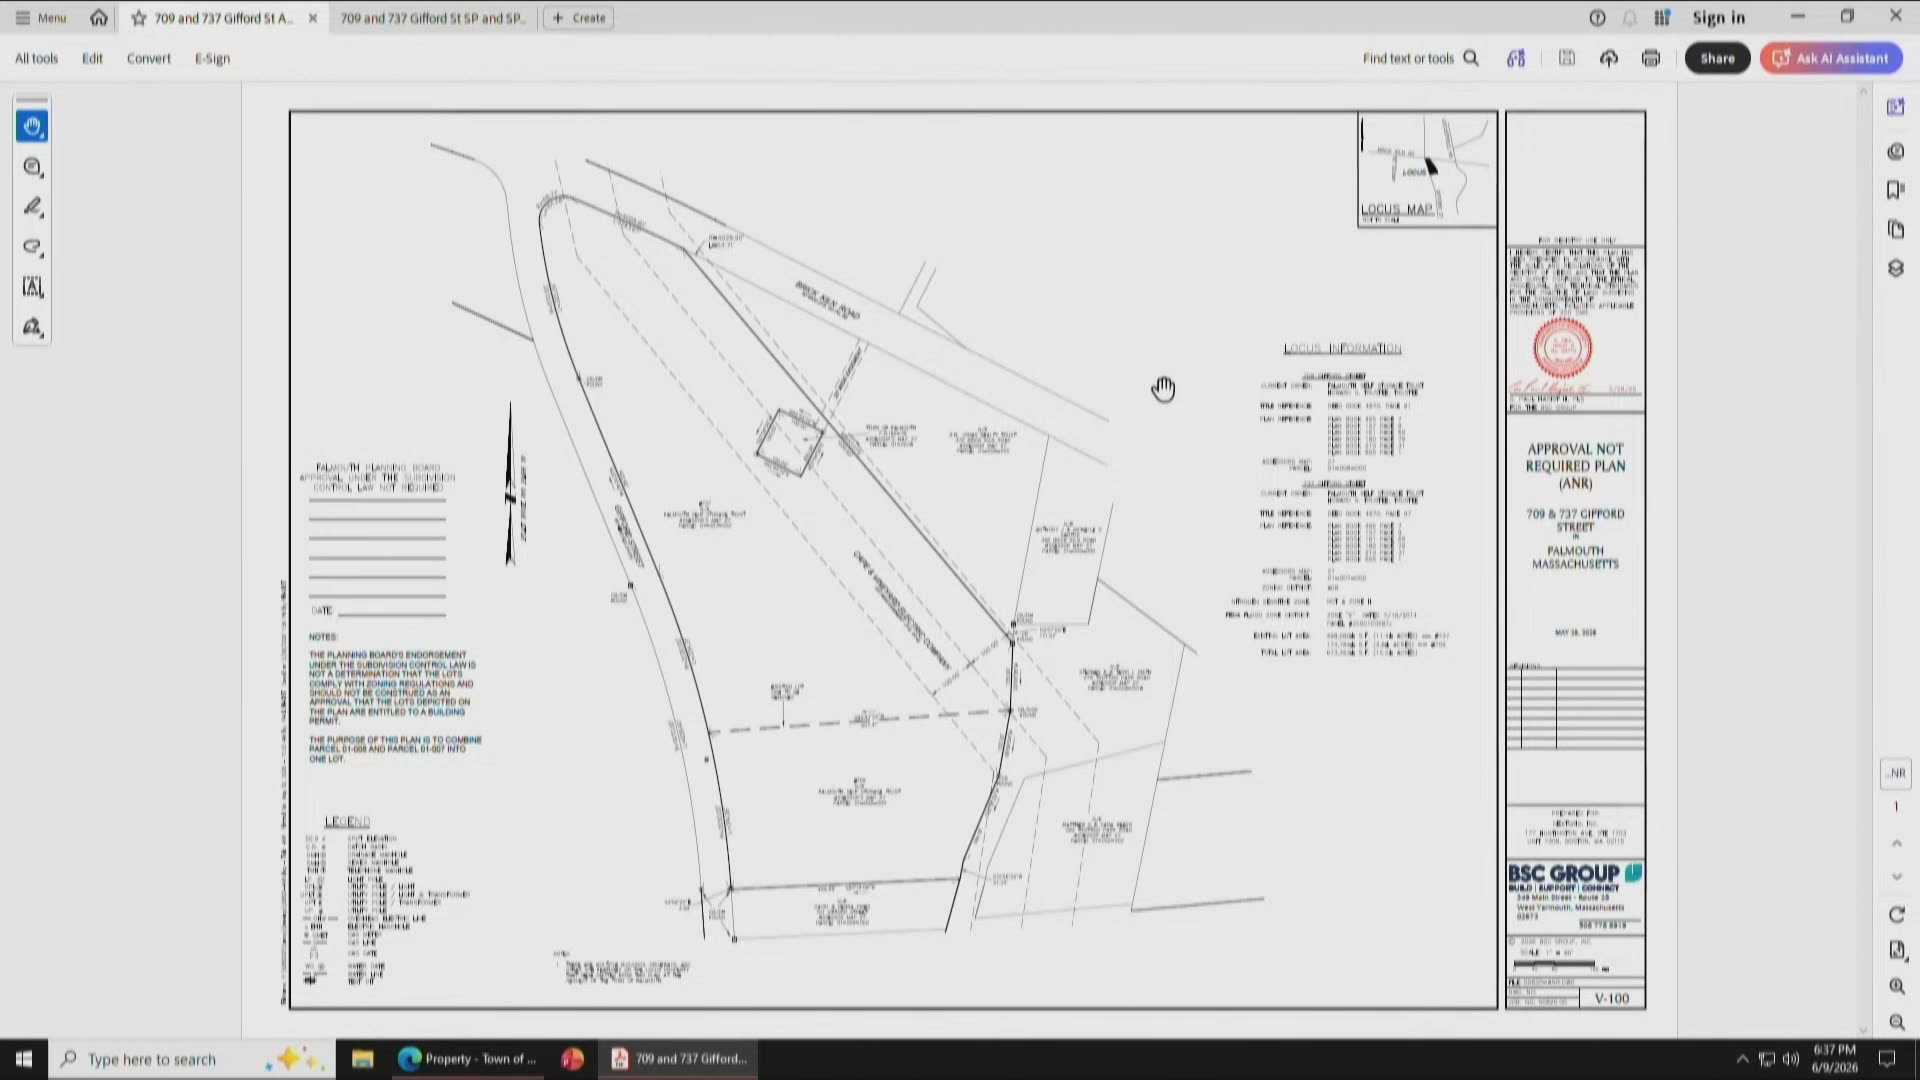The width and height of the screenshot is (1920, 1080).
Task: Click the Locus Map thumbnail on plan
Action: tap(1427, 170)
